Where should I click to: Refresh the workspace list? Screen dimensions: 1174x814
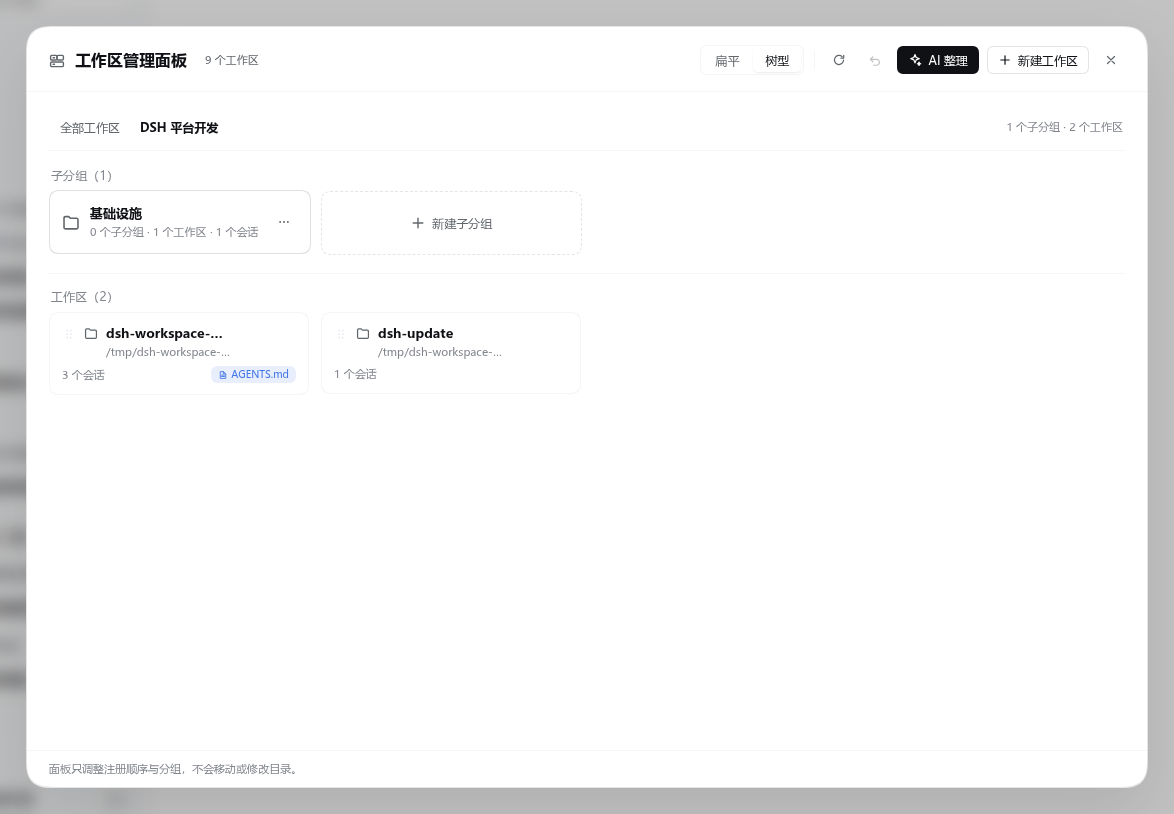click(839, 60)
